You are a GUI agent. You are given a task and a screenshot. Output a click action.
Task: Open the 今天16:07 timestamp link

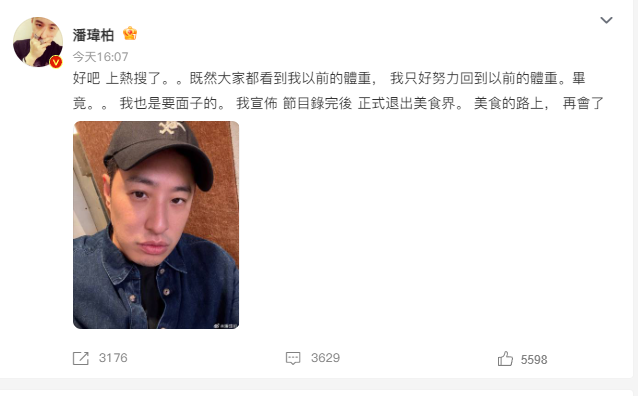click(x=101, y=57)
